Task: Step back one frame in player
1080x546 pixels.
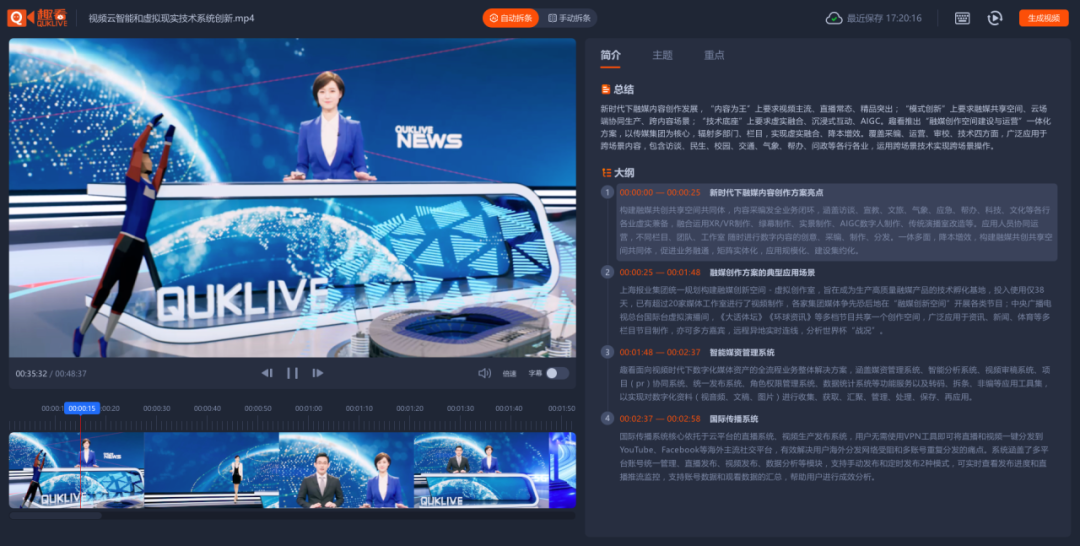Action: (x=267, y=373)
